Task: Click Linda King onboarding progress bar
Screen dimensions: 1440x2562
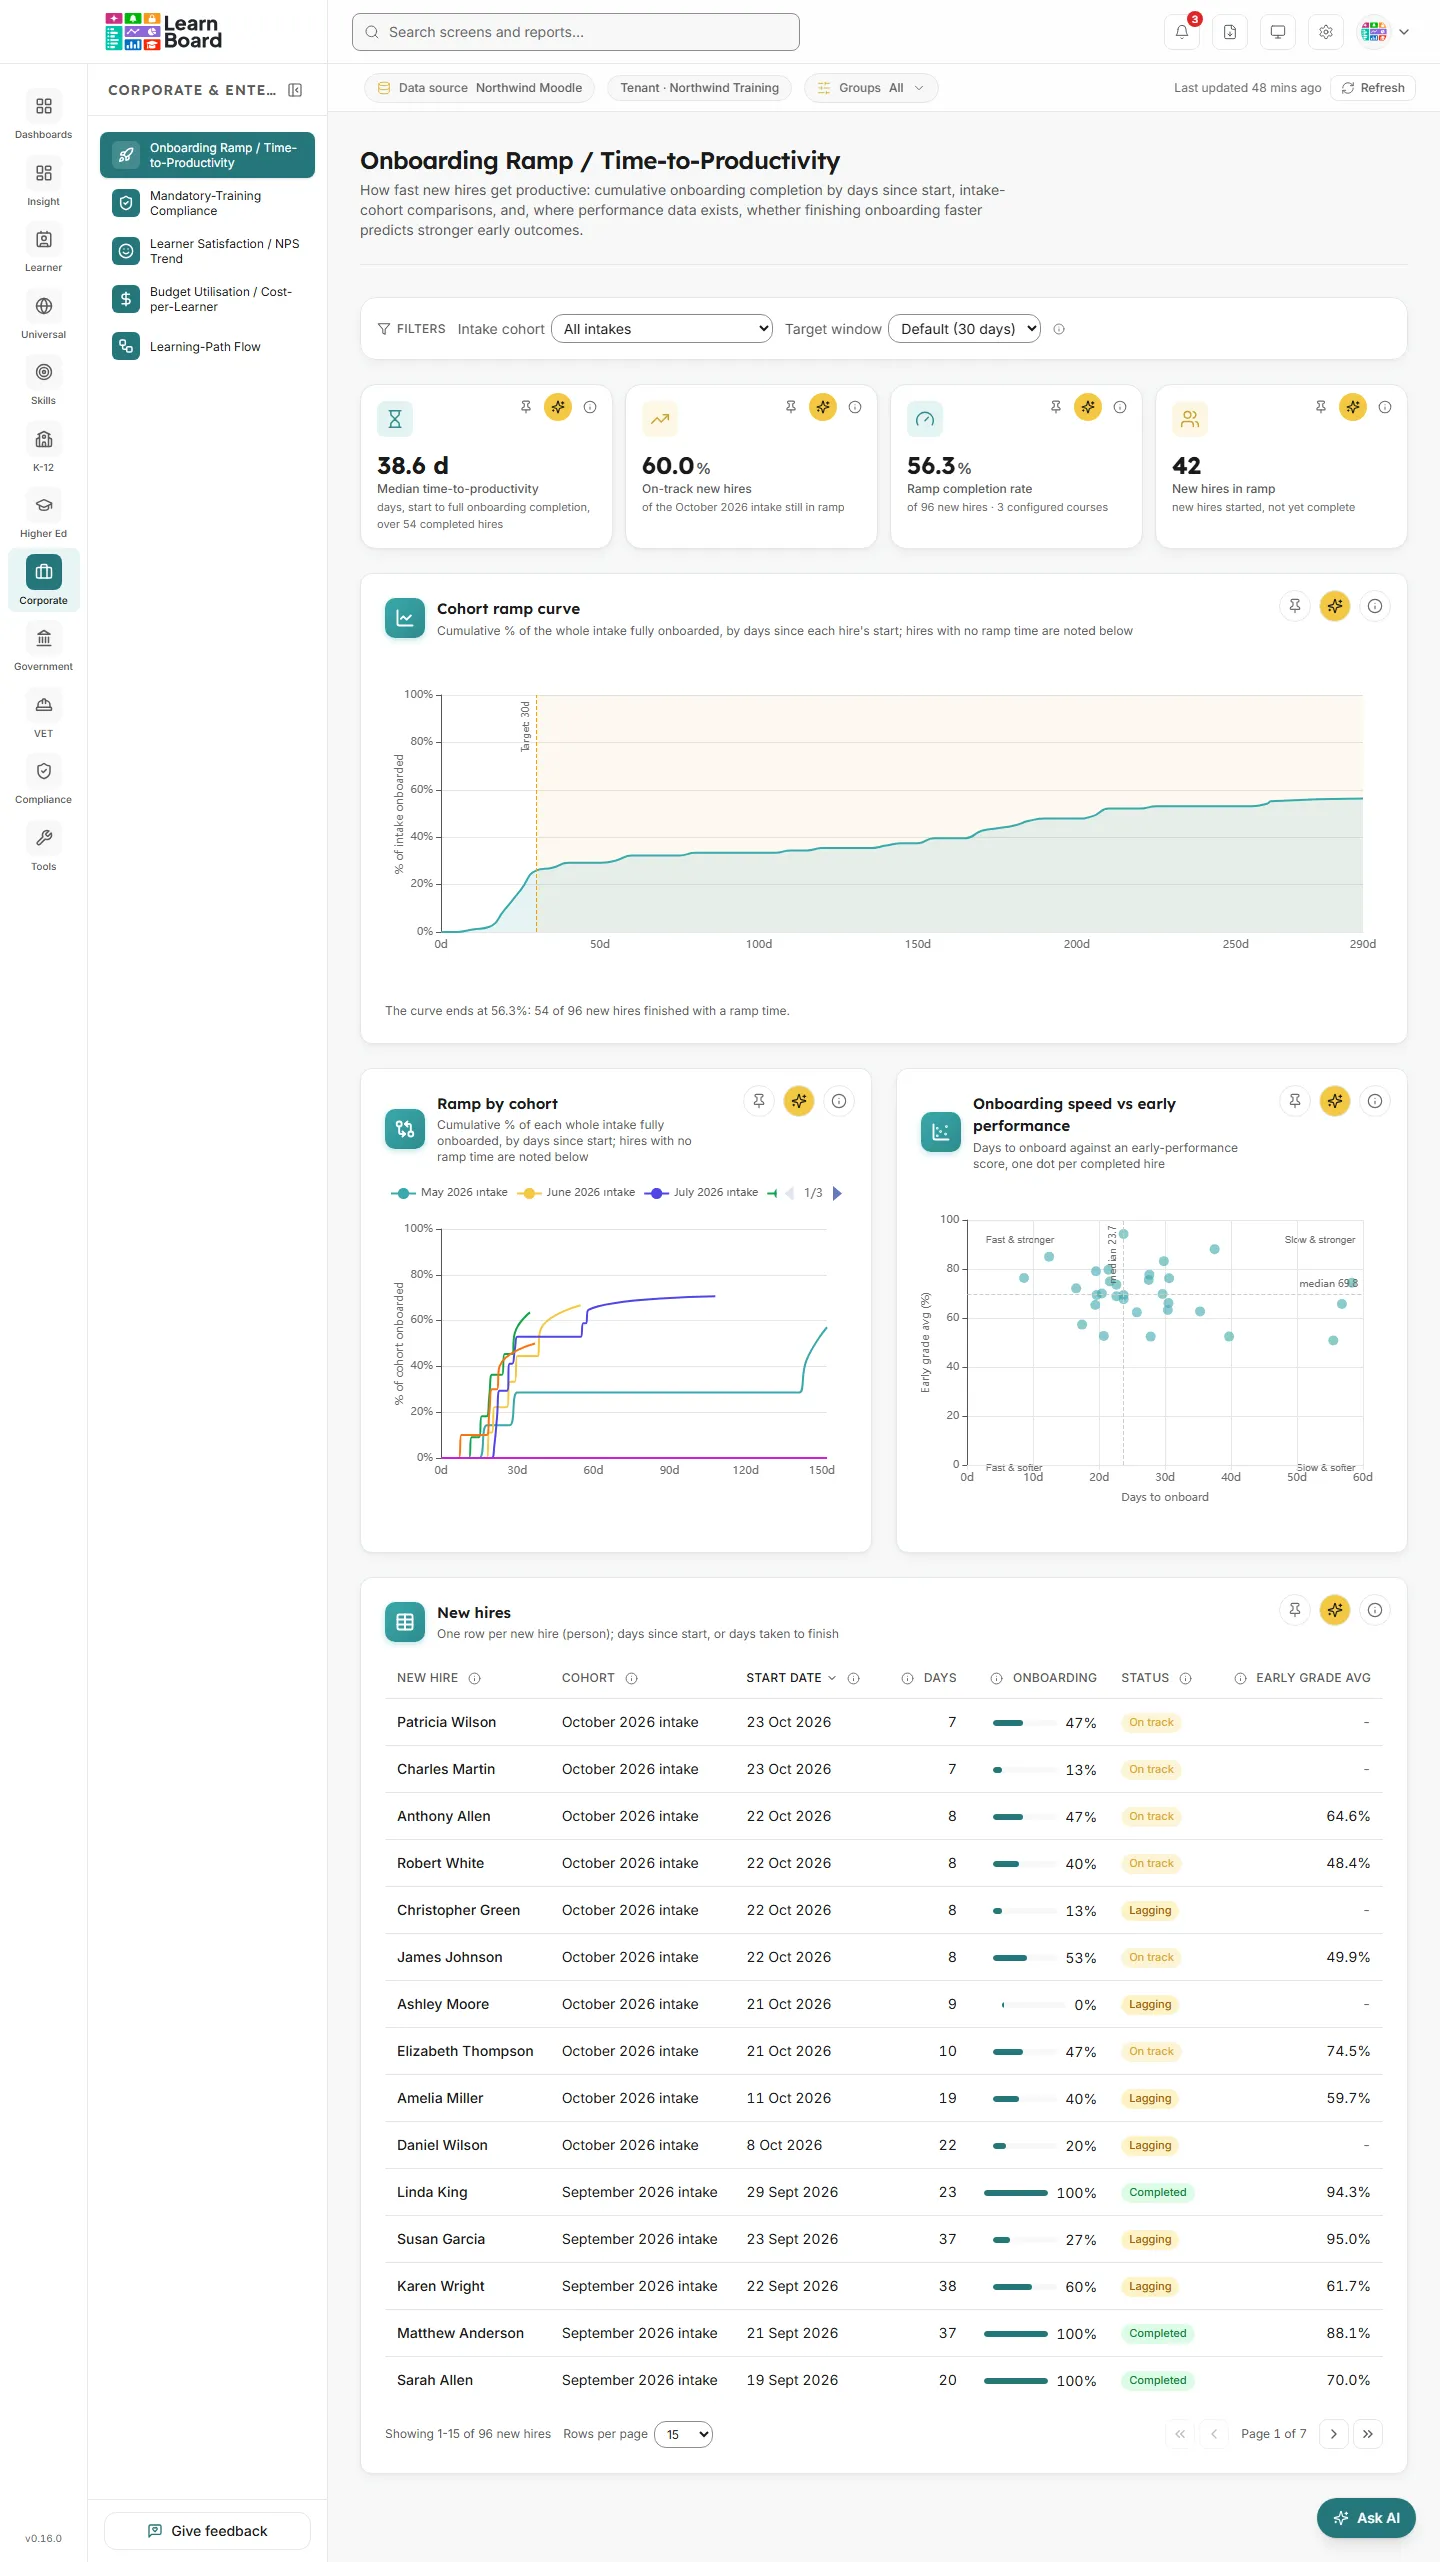Action: click(x=1016, y=2193)
